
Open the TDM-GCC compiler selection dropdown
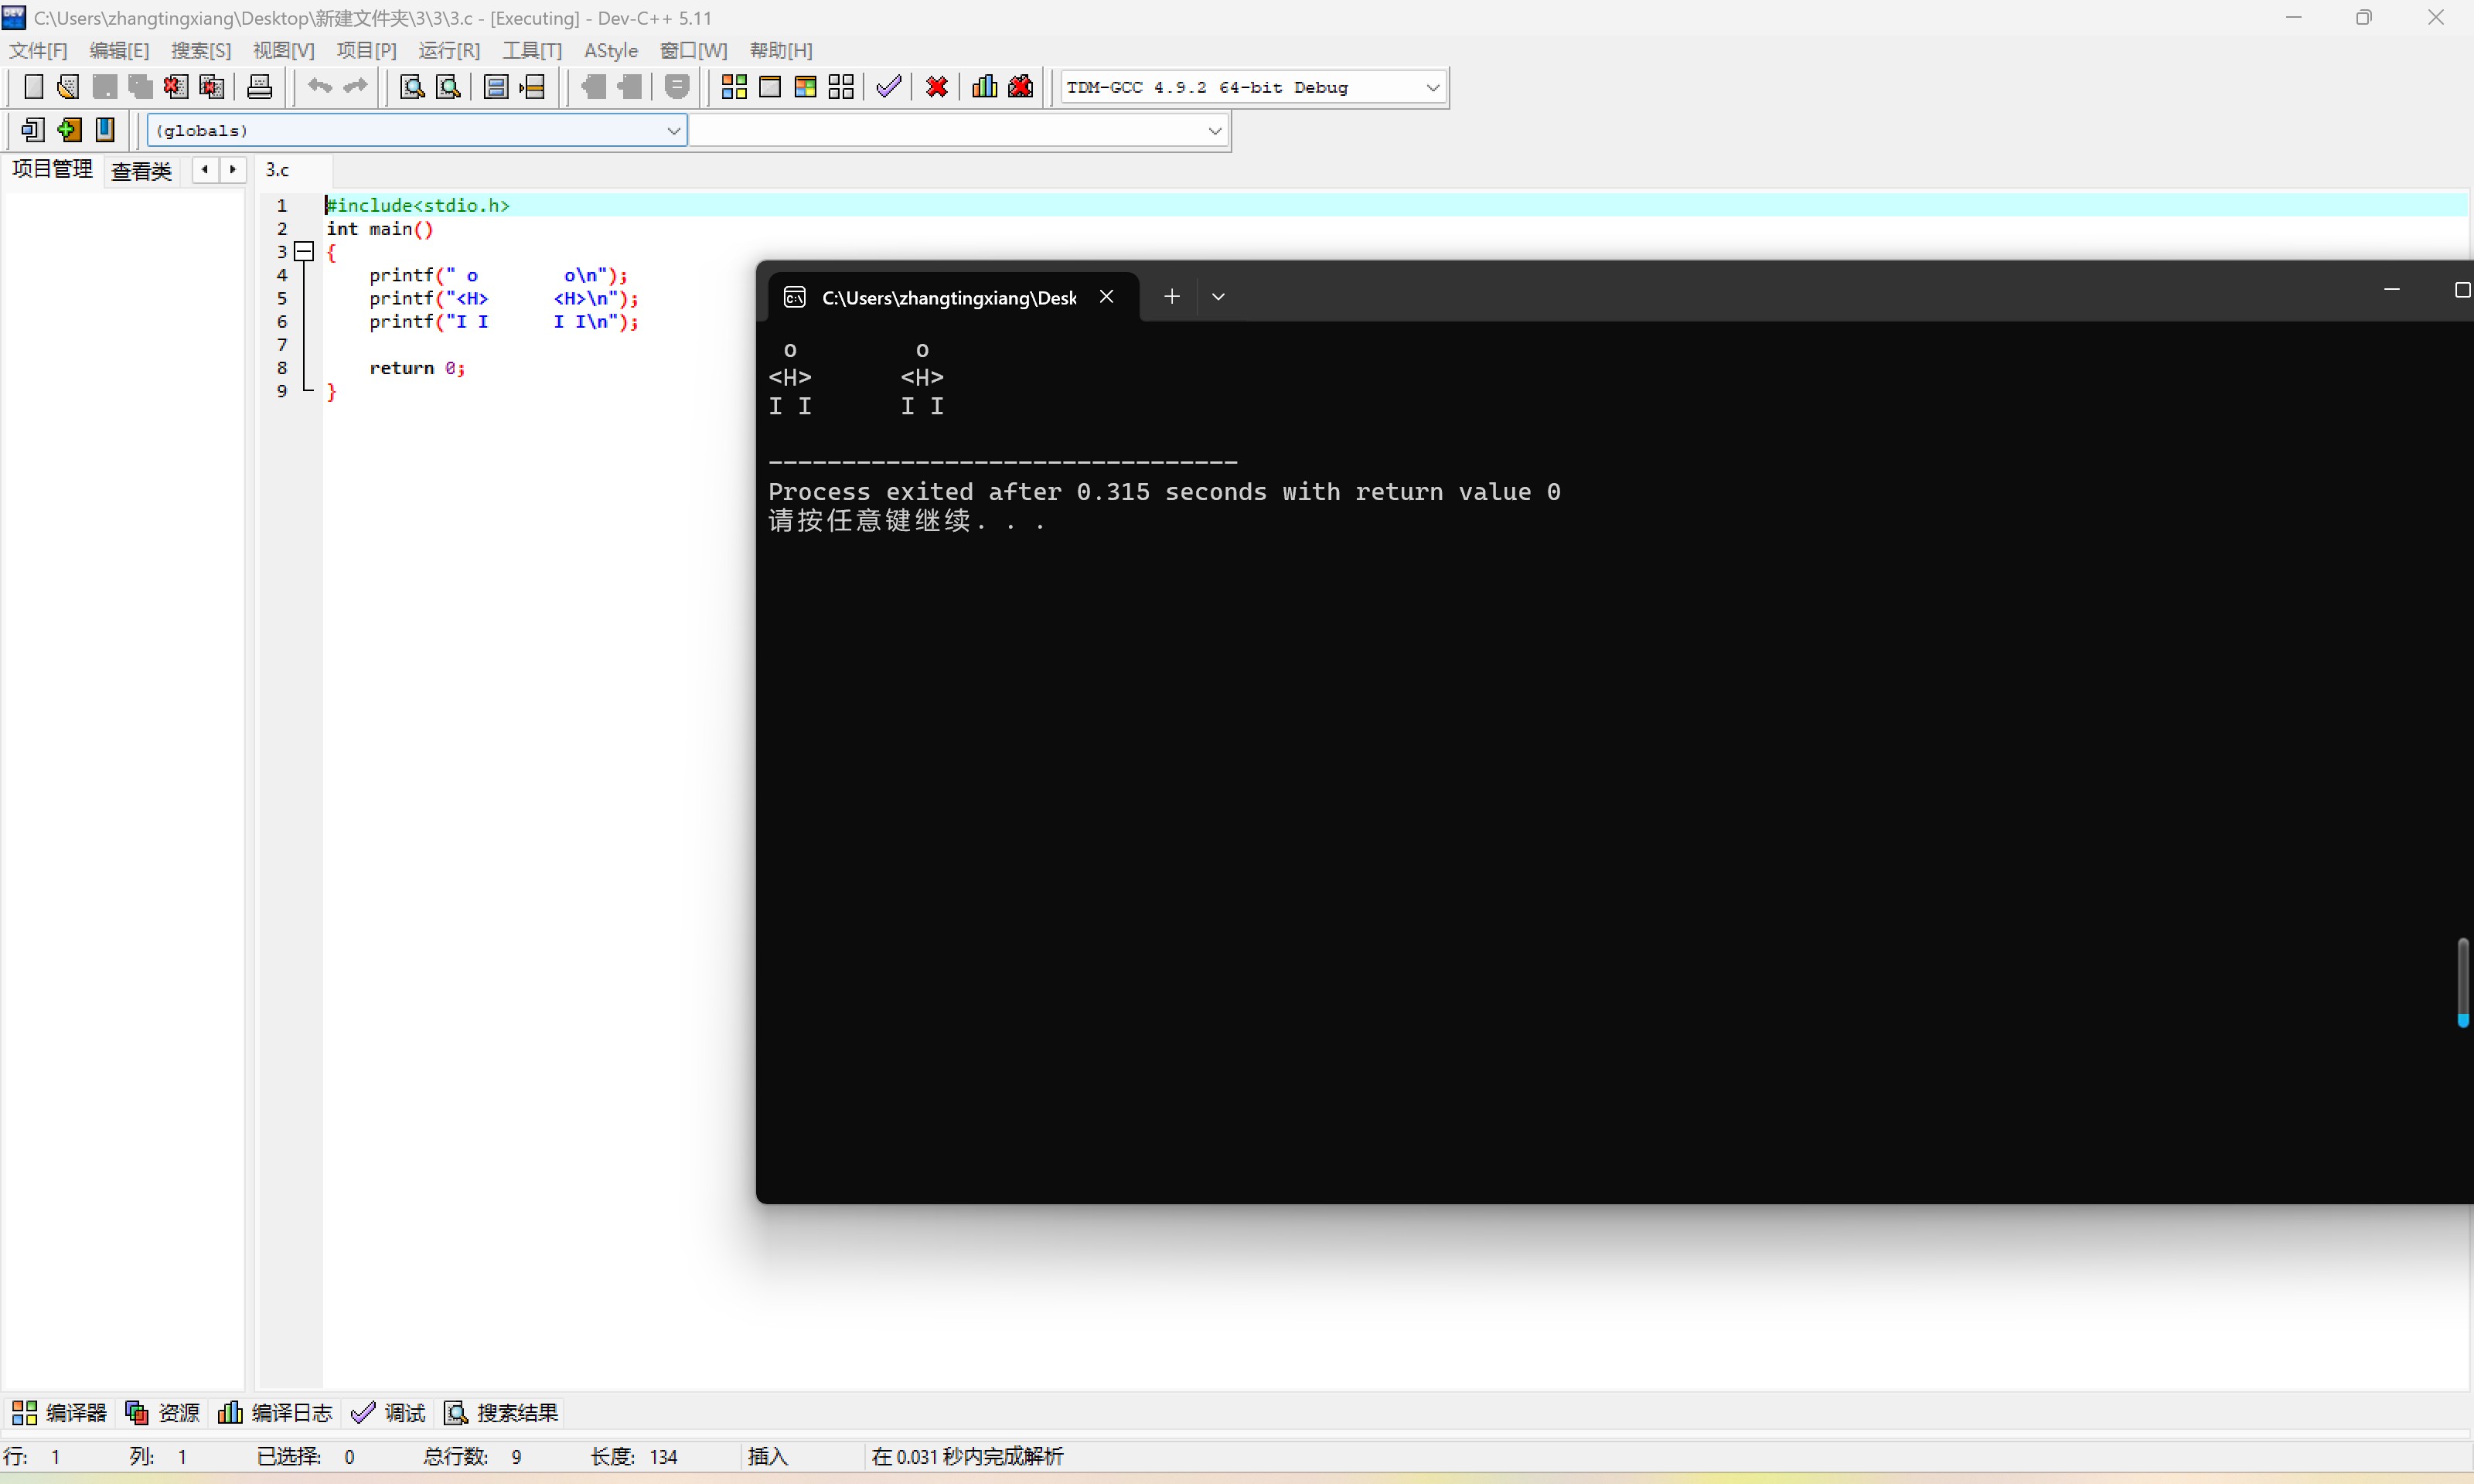tap(1432, 88)
